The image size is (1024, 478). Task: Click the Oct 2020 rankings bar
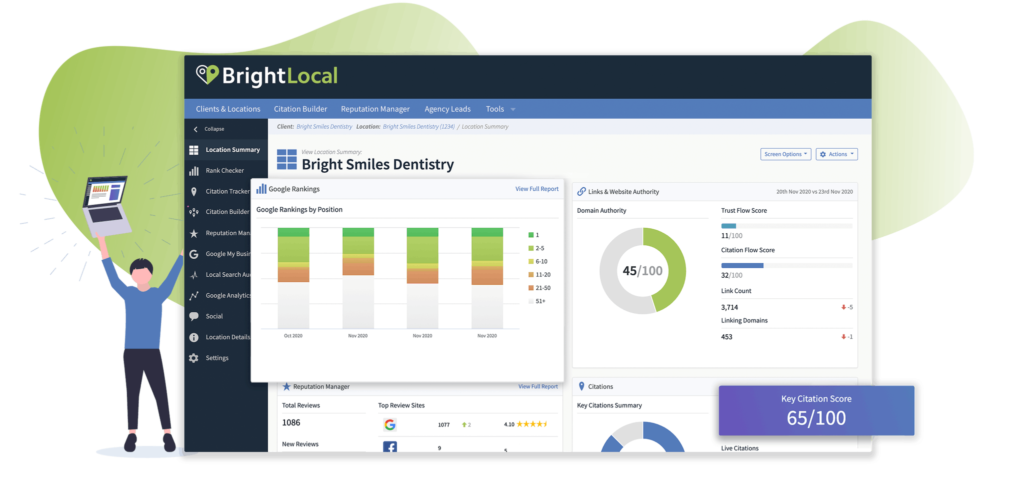(x=293, y=278)
